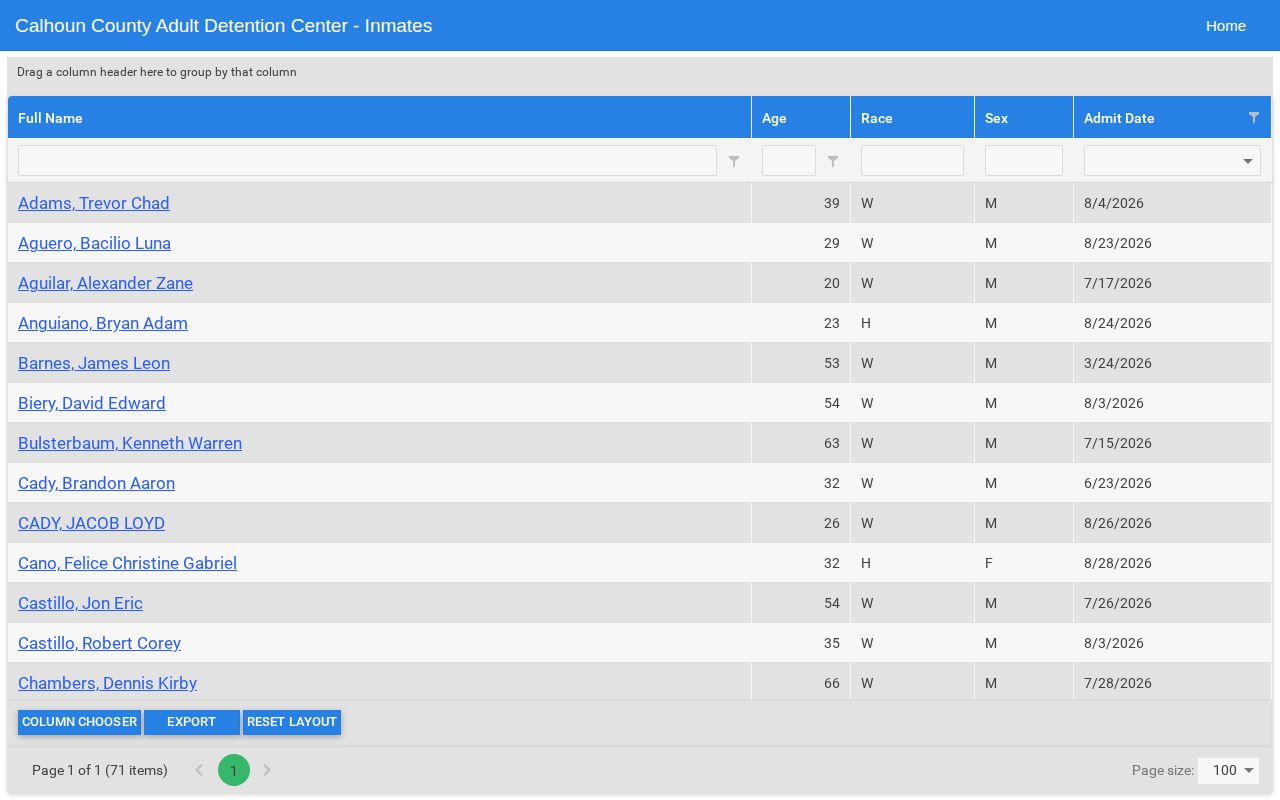The image size is (1280, 800).
Task: Select page 1 in the pager
Action: (x=234, y=770)
